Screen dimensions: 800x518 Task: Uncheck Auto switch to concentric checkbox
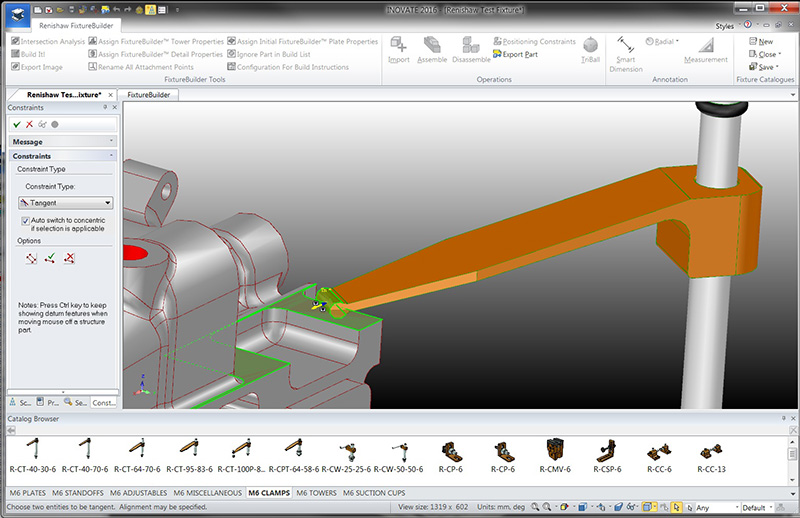coord(25,219)
